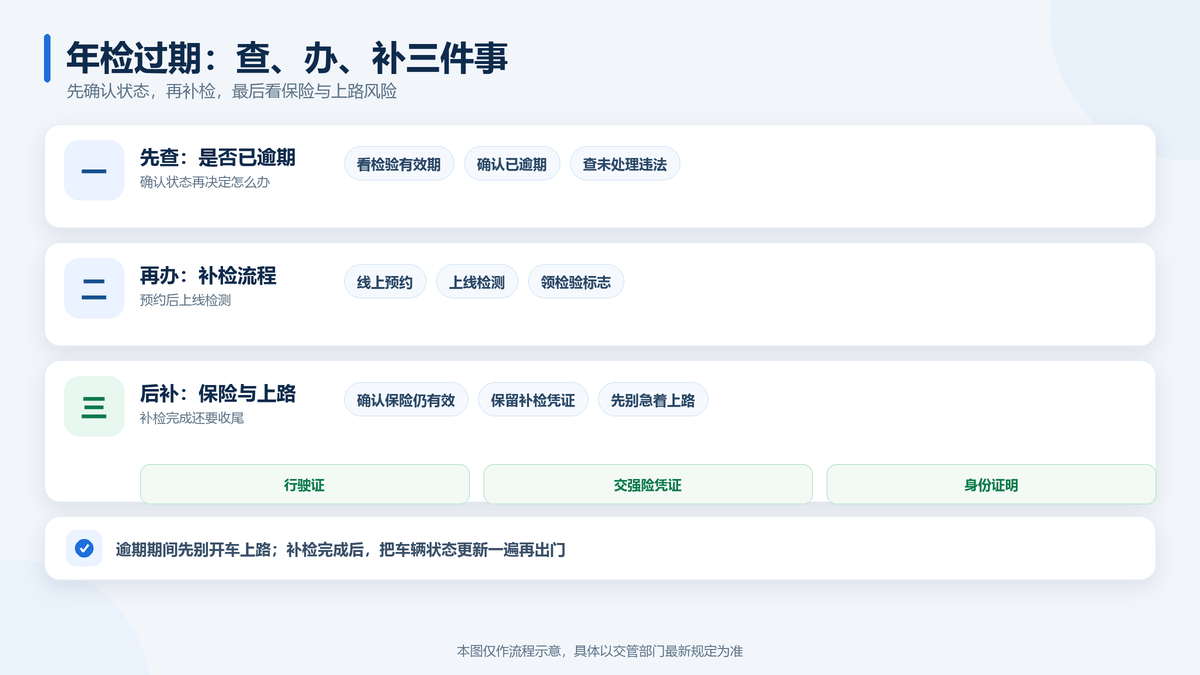Click the green step three "三" icon
Screen dimensions: 1200x675
click(x=94, y=406)
